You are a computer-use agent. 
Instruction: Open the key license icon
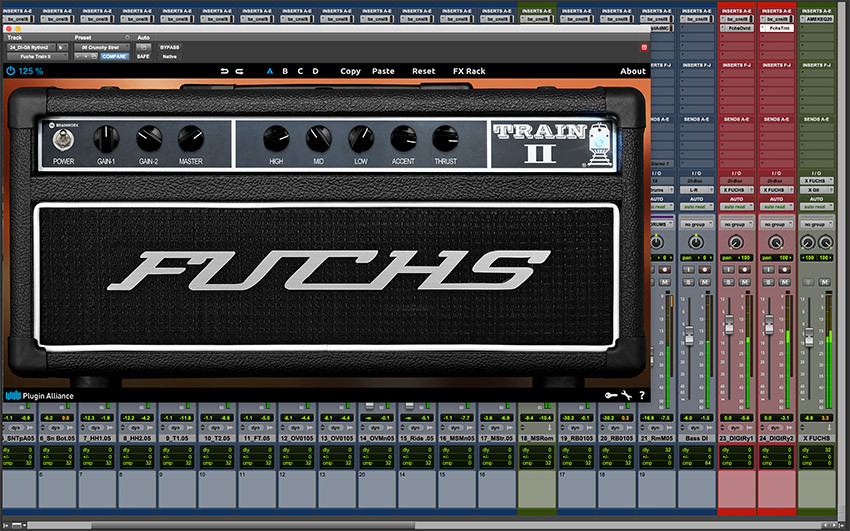[610, 396]
